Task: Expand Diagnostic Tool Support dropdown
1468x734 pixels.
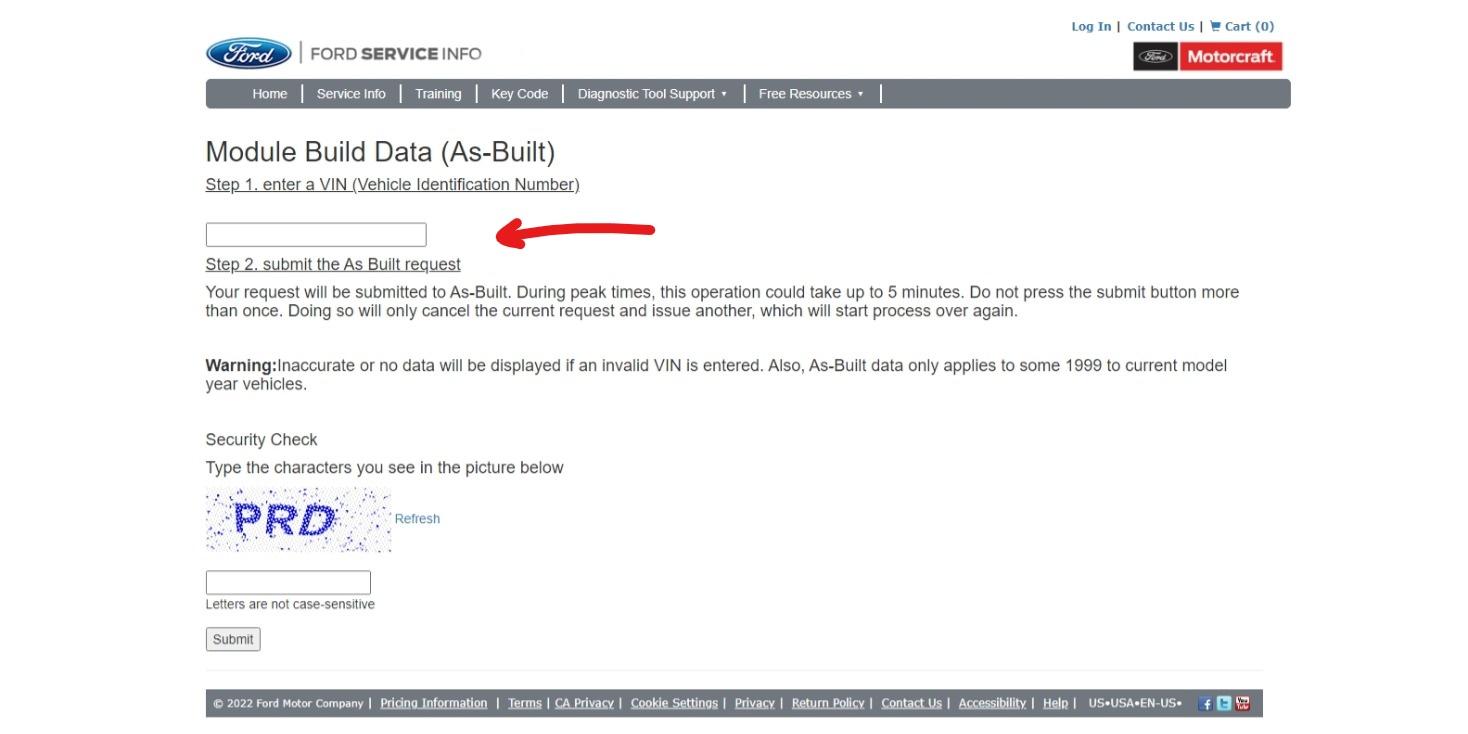Action: (x=652, y=94)
